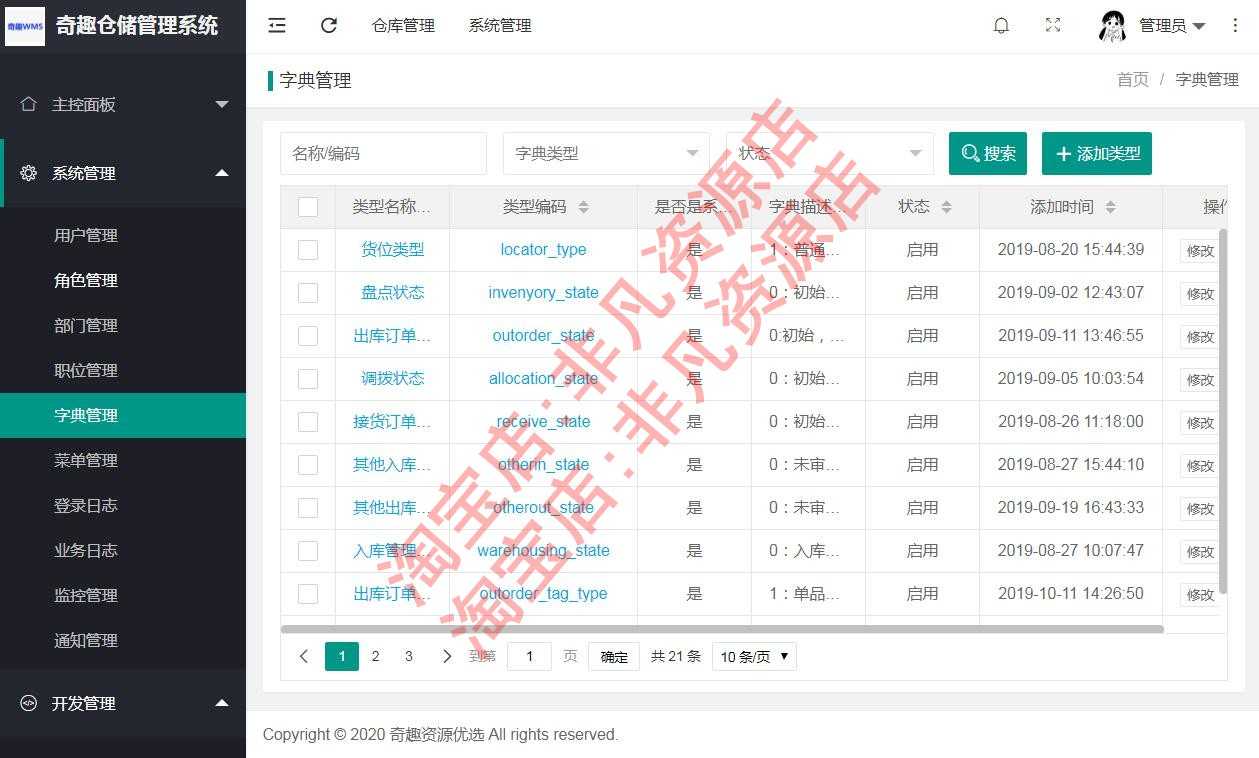
Task: Select the checkbox for 货位类型 row
Action: tap(307, 249)
